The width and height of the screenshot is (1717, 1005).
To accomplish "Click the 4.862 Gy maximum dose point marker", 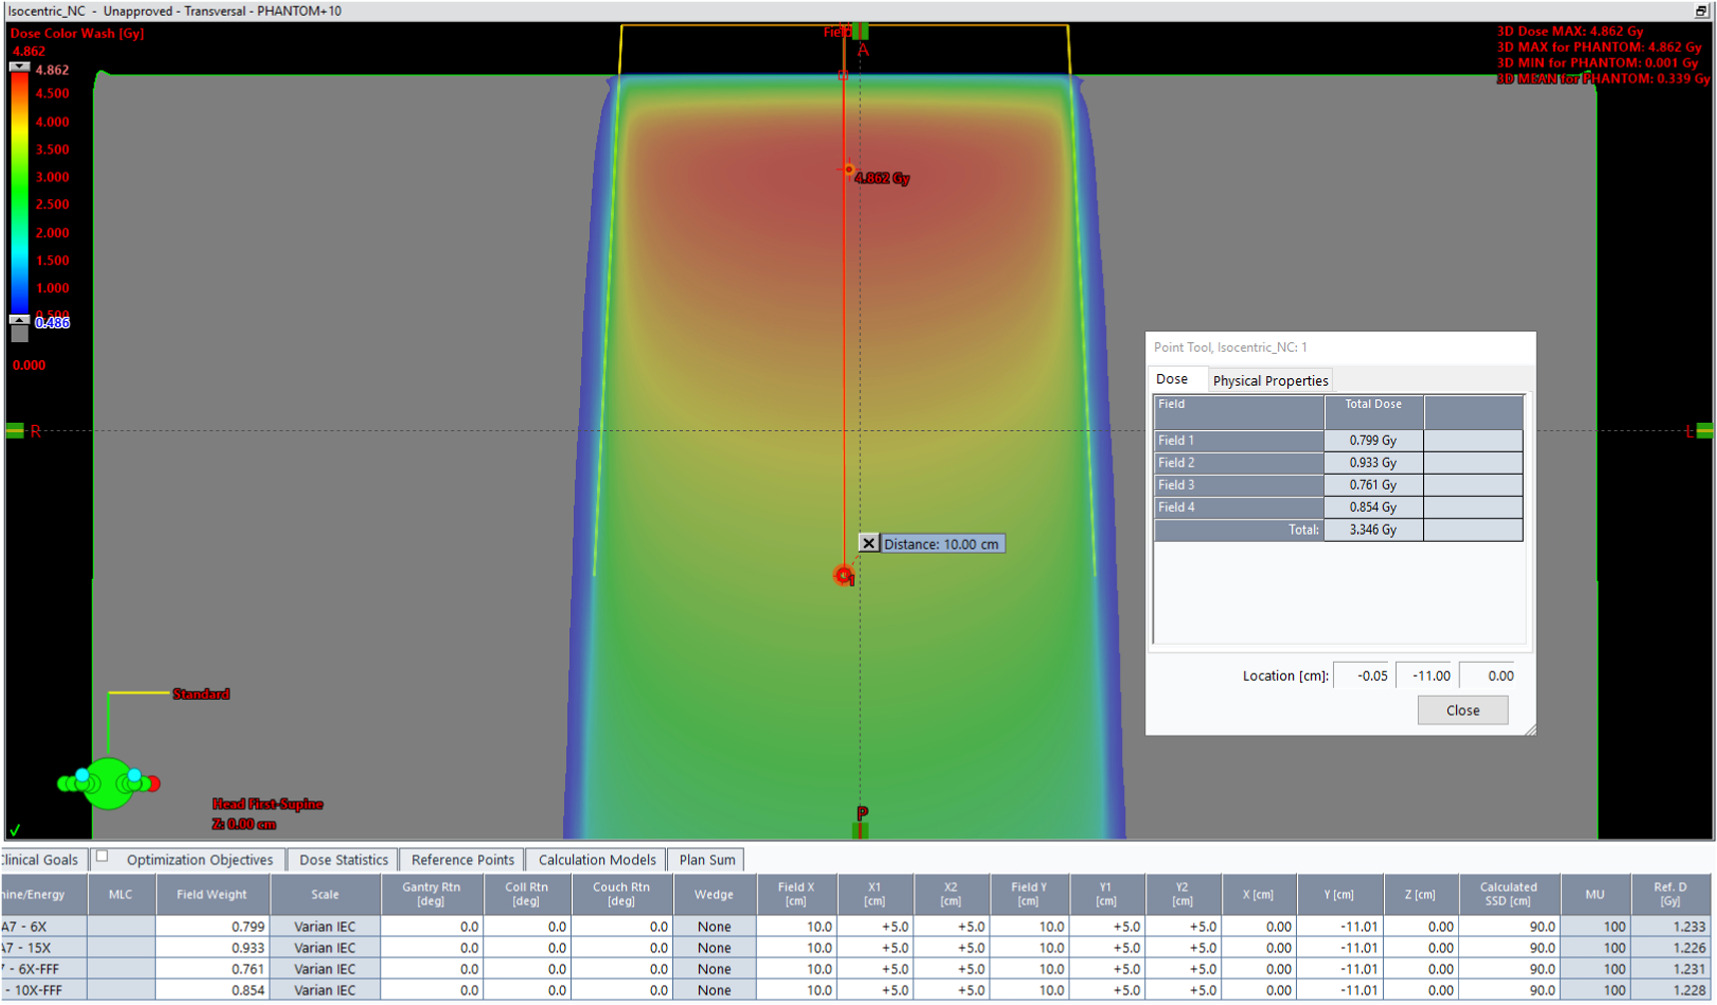I will [x=848, y=170].
